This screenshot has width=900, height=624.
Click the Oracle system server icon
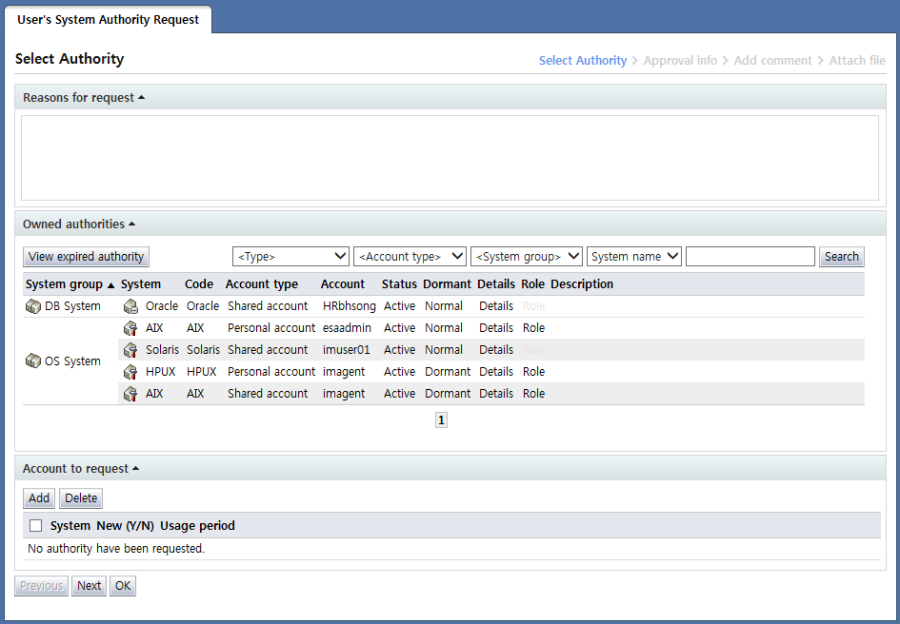[x=130, y=306]
